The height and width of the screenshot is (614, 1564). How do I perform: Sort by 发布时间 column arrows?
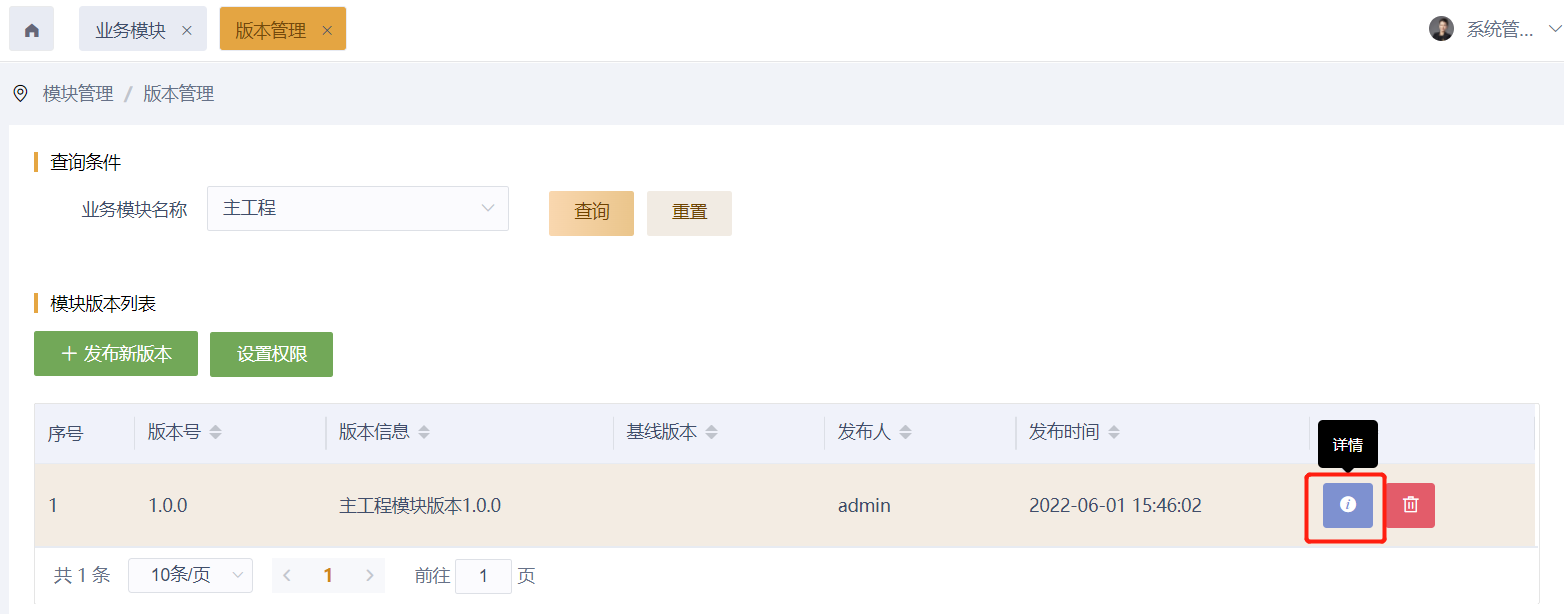pos(1114,433)
